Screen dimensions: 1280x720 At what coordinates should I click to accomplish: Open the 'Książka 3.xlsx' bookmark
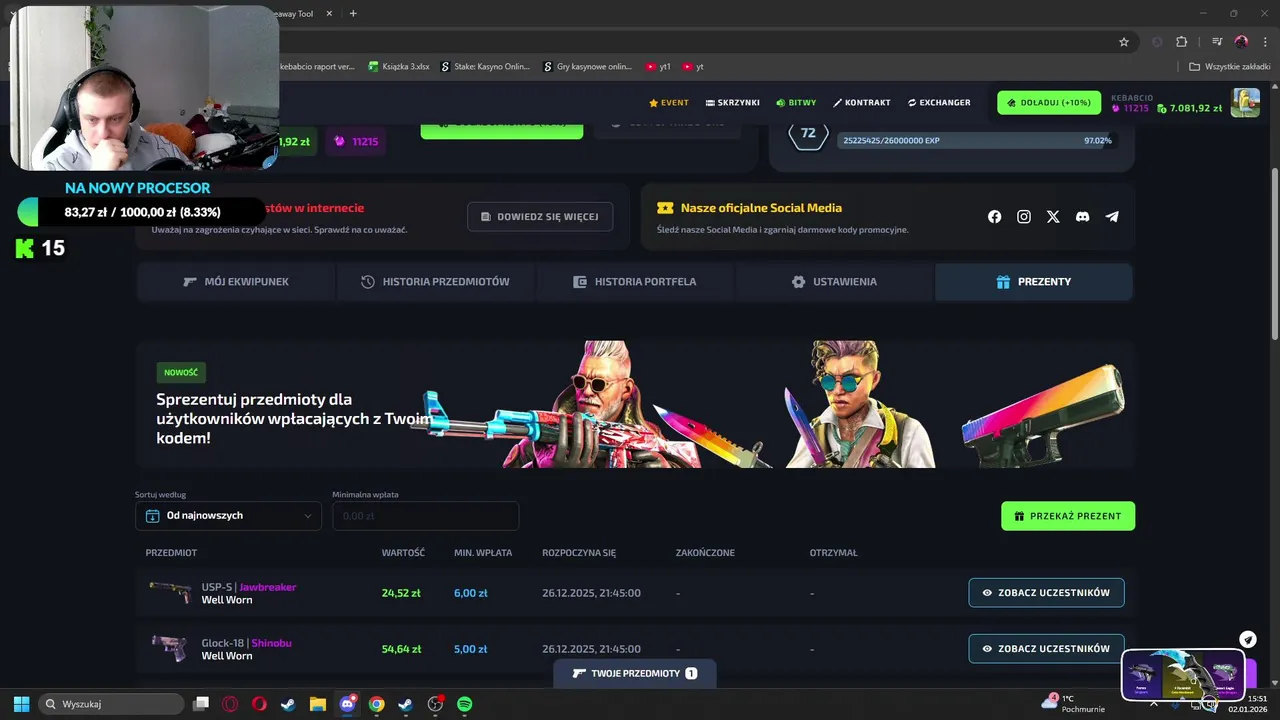[399, 67]
